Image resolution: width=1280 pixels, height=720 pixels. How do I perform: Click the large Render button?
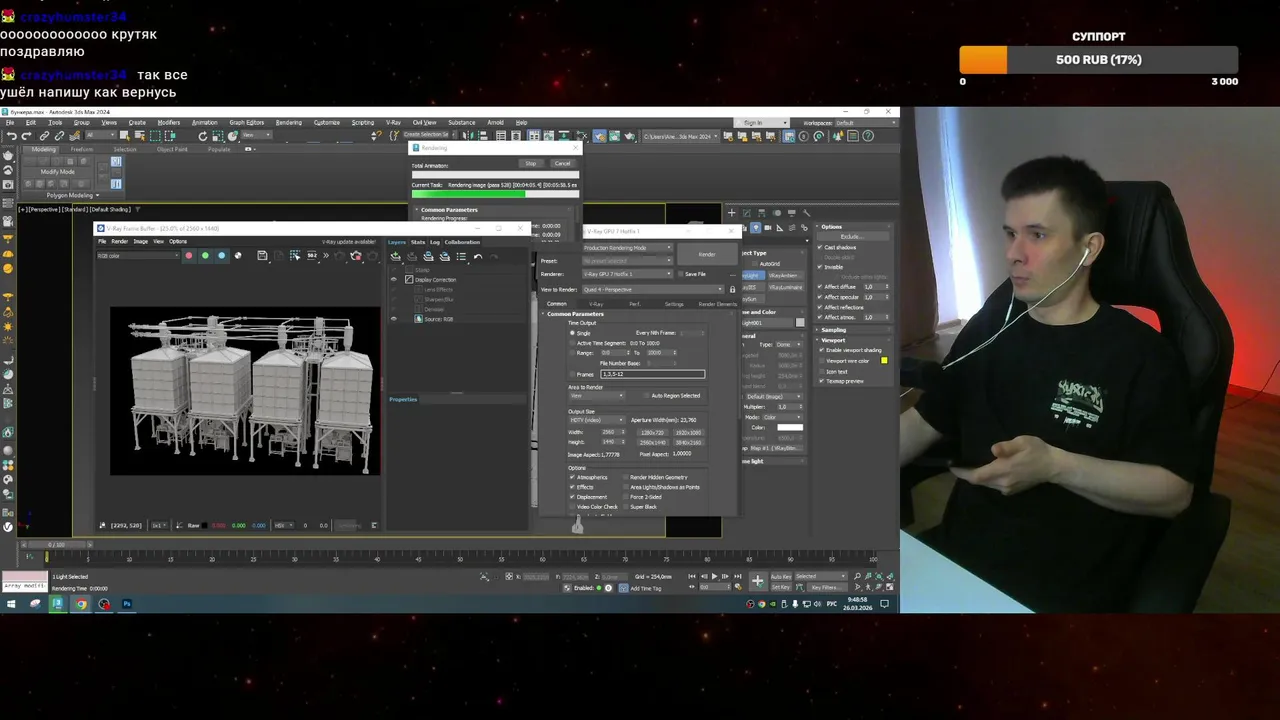pos(706,255)
